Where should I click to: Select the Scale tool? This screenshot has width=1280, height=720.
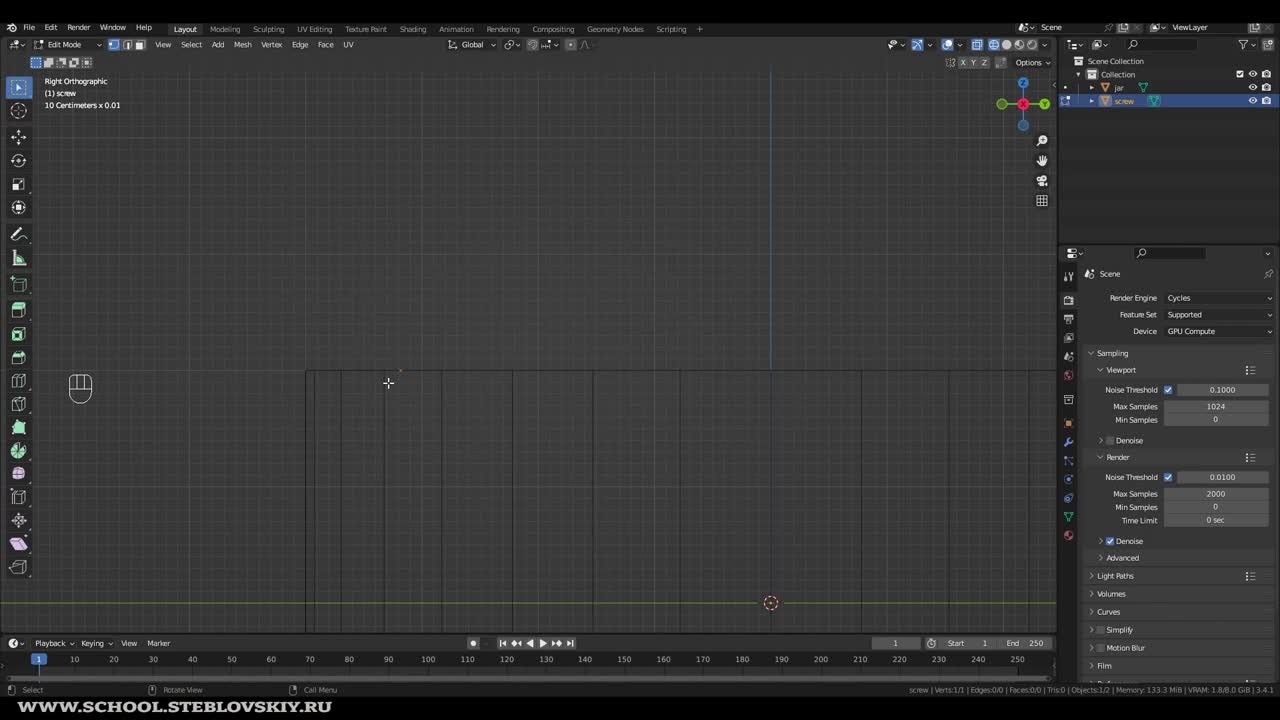[x=18, y=184]
